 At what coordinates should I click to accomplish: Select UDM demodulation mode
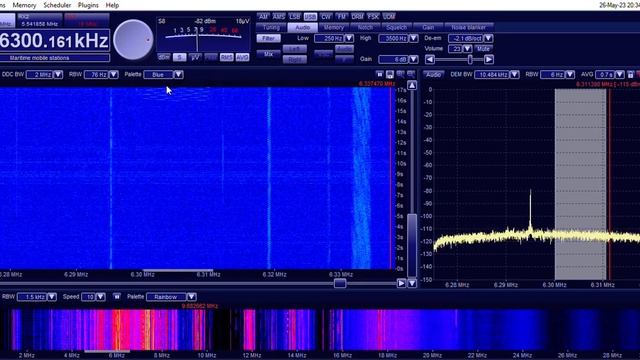(389, 17)
